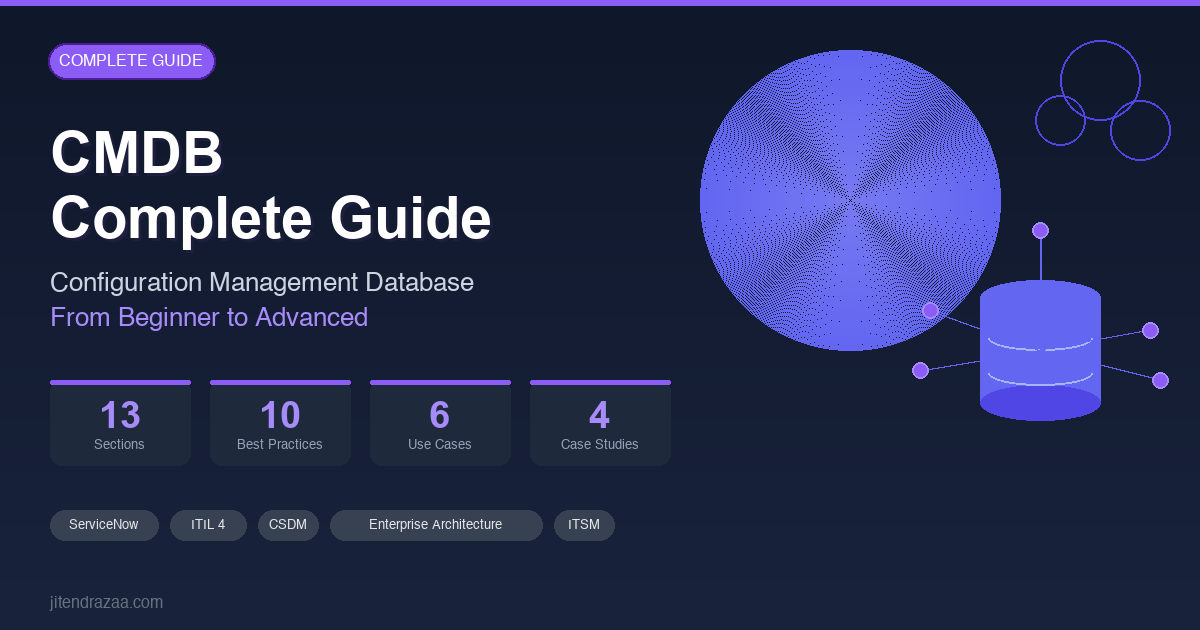Select the large dotted sphere graphic

click(x=850, y=198)
